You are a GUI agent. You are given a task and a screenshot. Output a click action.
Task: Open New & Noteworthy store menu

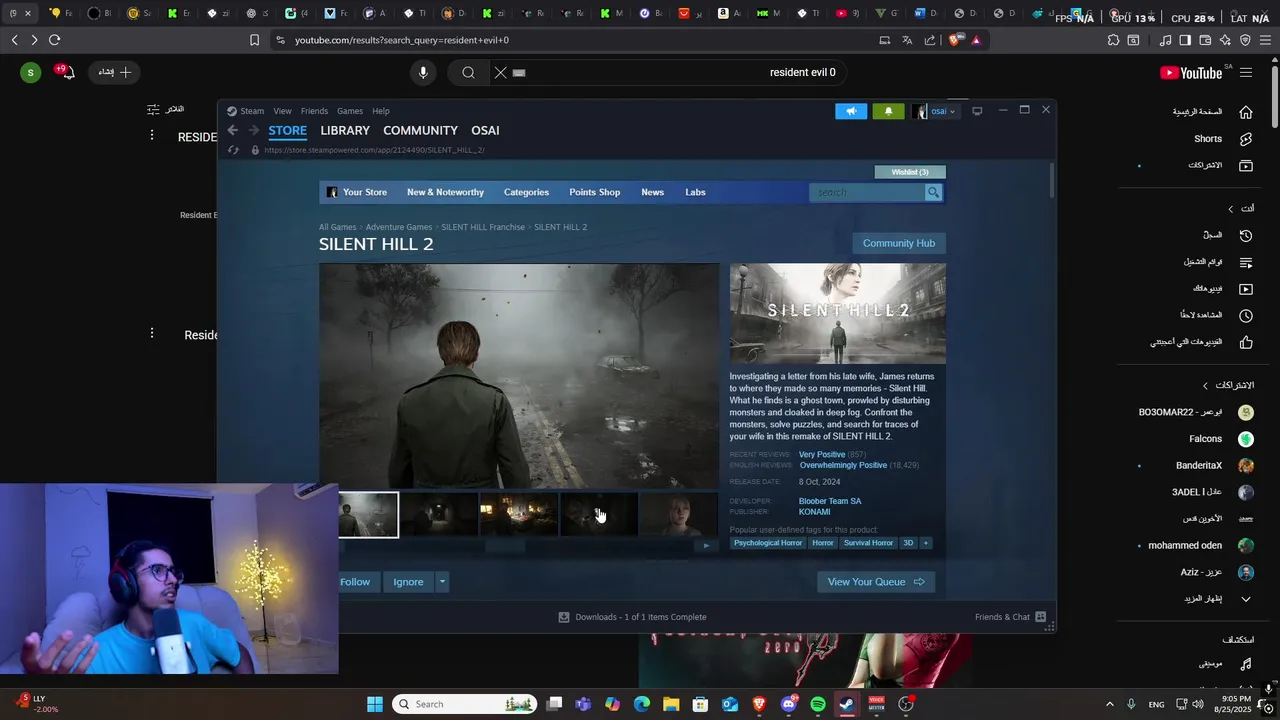pyautogui.click(x=445, y=192)
